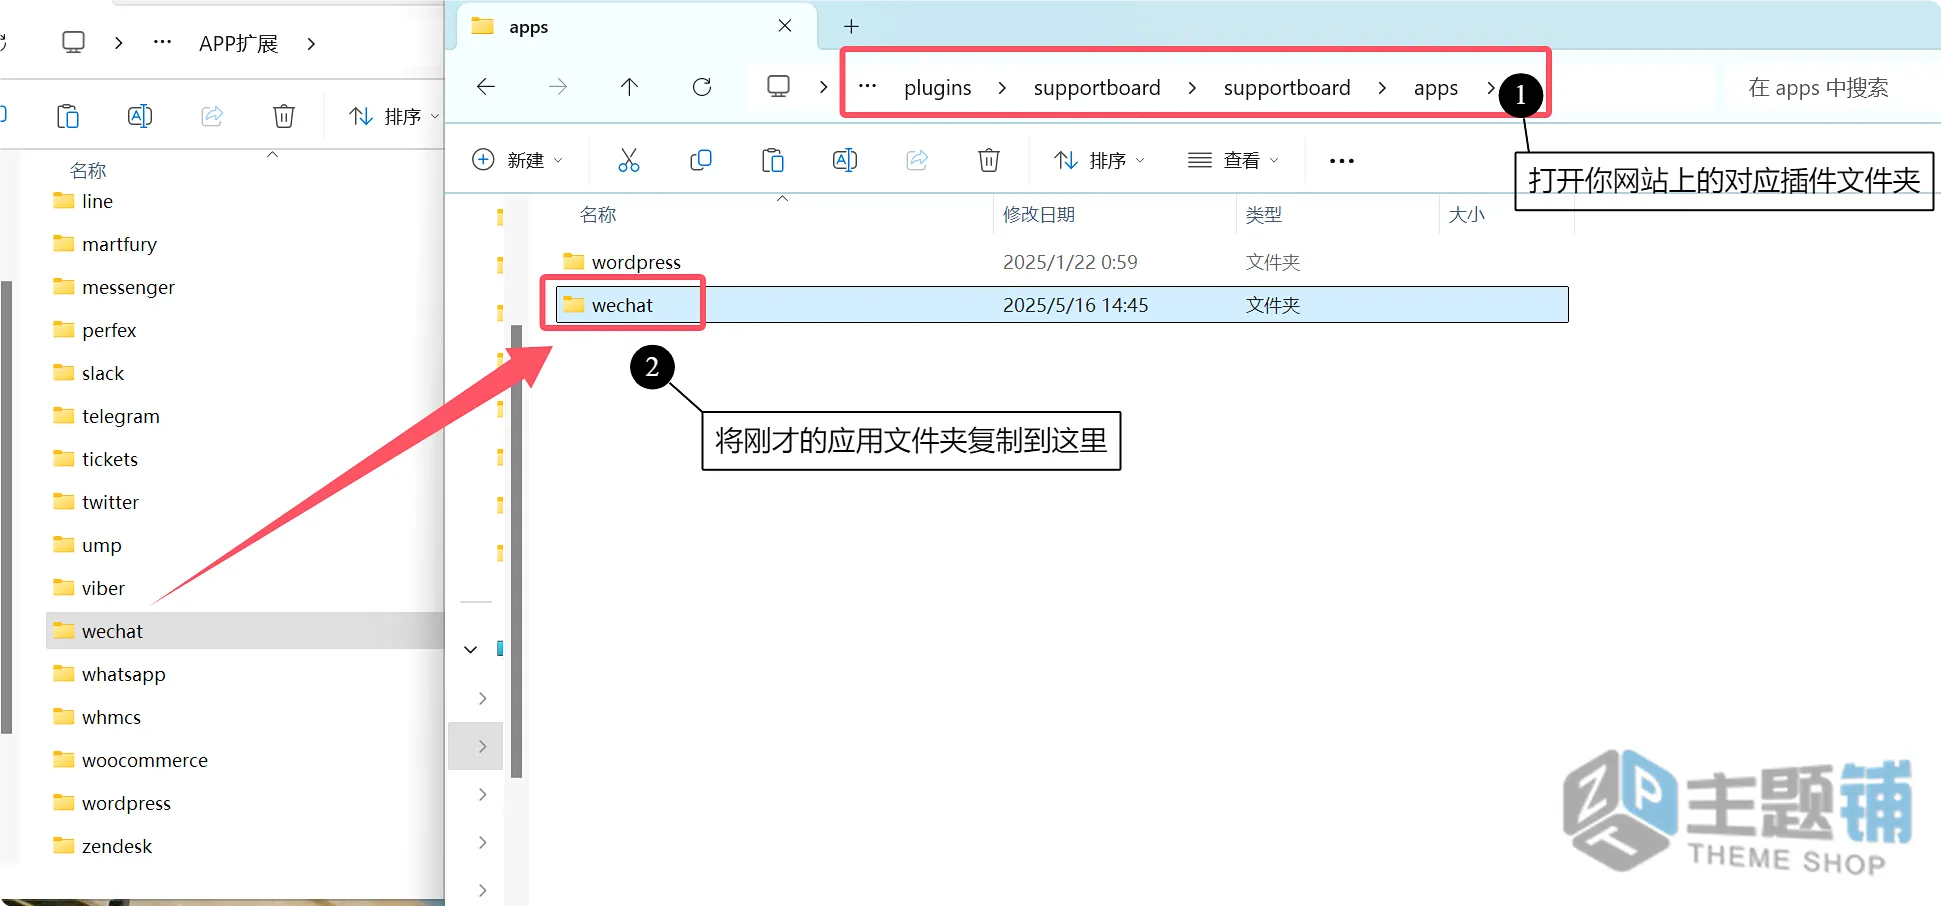Click plugins in the address breadcrumb
The height and width of the screenshot is (906, 1941).
tap(937, 88)
